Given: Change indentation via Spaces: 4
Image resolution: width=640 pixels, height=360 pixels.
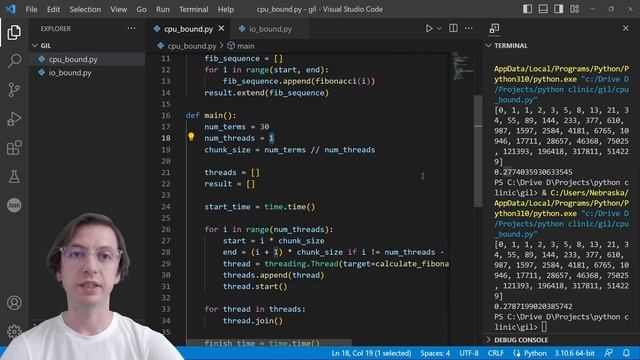Looking at the screenshot, I should pos(435,353).
